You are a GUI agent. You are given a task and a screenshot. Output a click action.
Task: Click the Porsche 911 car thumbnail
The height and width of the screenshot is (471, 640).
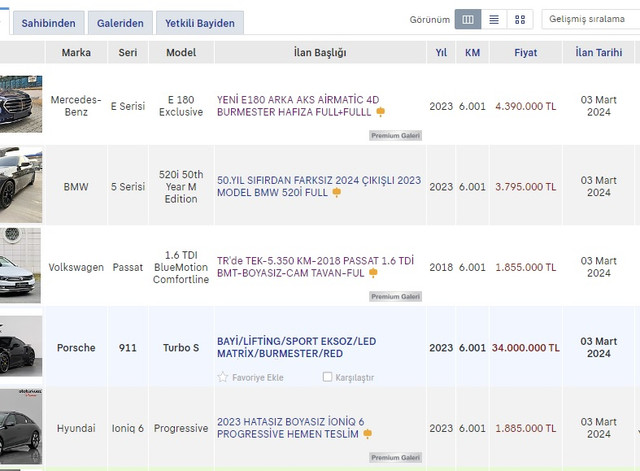click(x=21, y=346)
